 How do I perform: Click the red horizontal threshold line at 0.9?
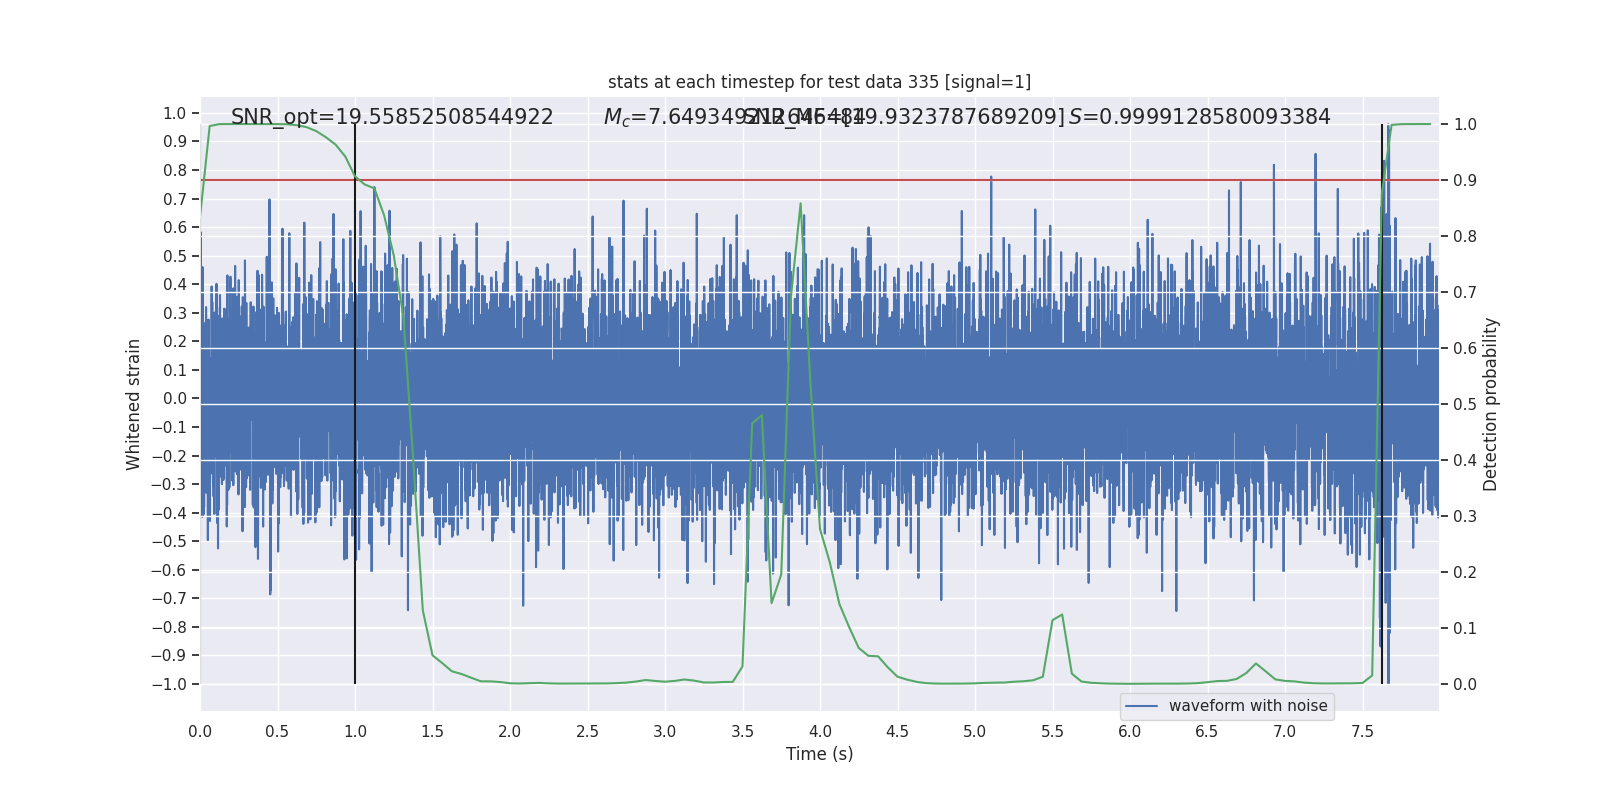tap(819, 180)
